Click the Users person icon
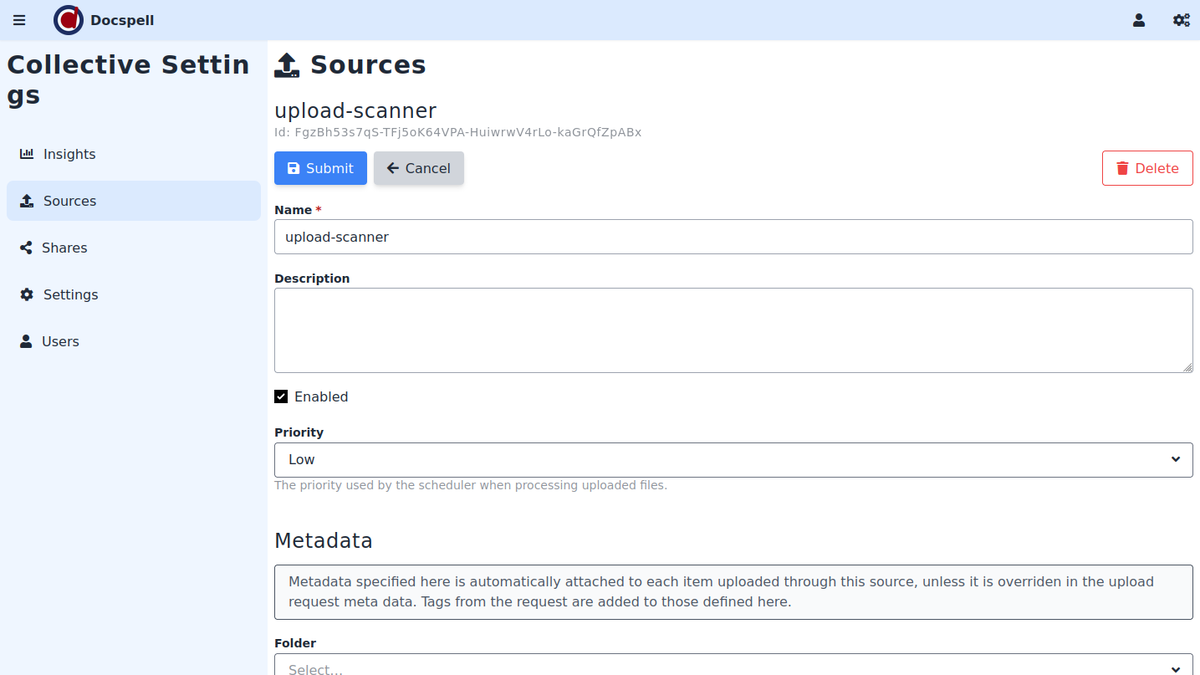1200x675 pixels. point(26,342)
